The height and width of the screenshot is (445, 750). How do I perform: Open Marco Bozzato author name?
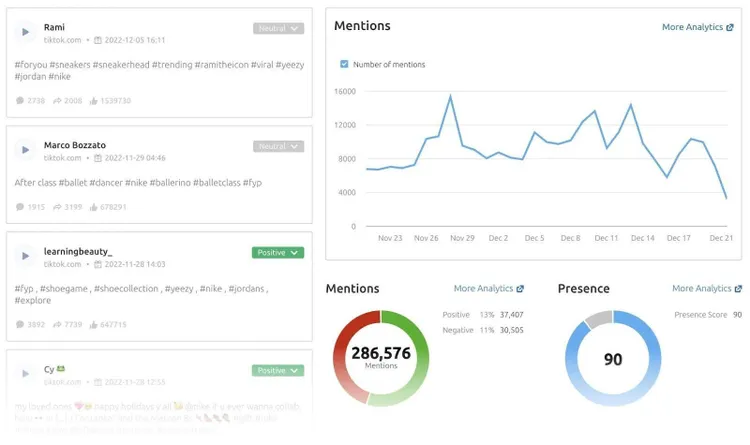(x=75, y=145)
